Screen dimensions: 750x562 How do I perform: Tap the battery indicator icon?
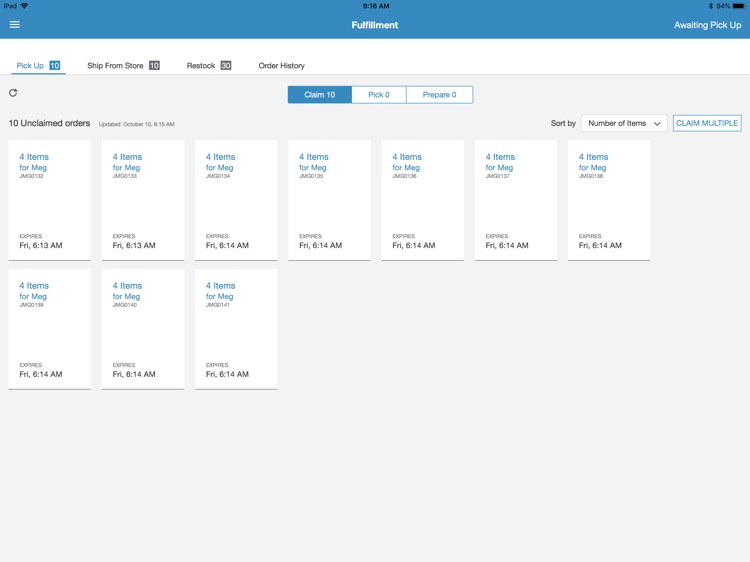coord(739,6)
